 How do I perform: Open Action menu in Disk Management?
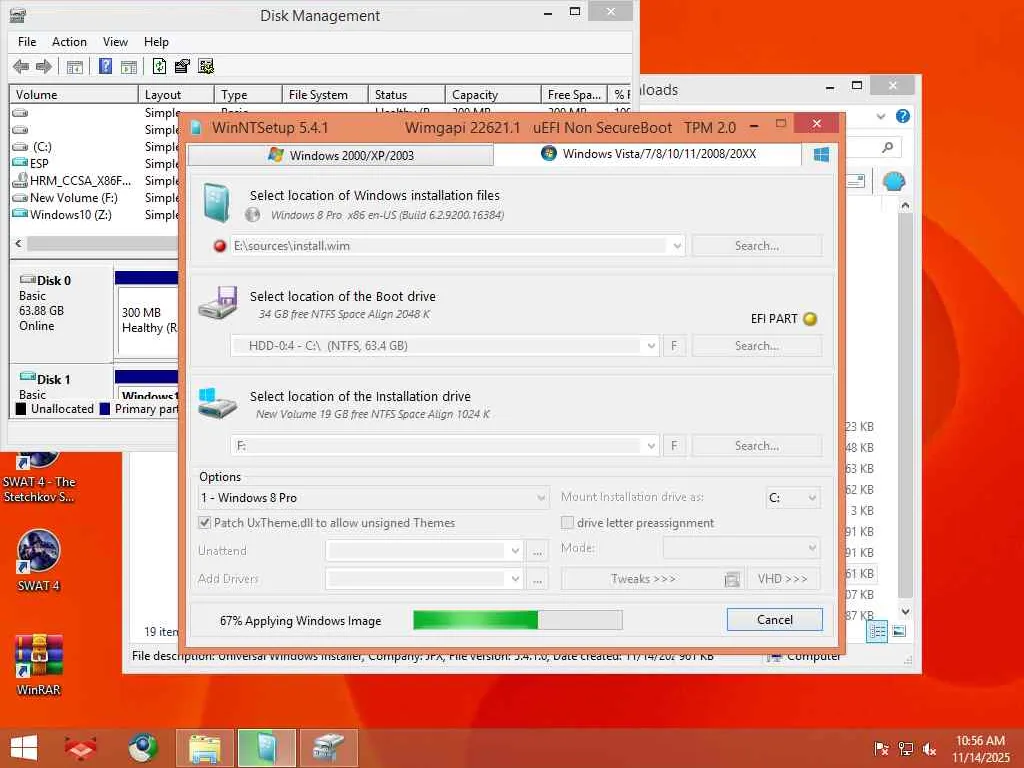click(69, 42)
